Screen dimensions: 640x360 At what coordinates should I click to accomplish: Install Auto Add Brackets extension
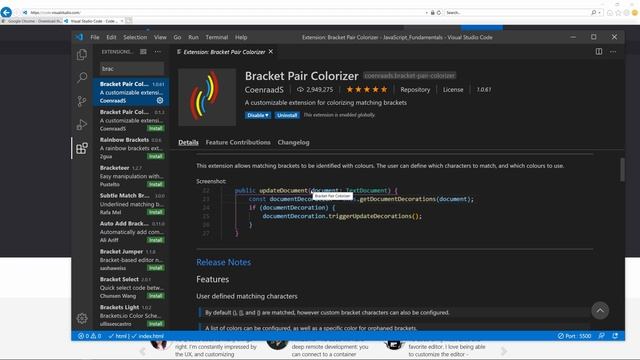[156, 240]
